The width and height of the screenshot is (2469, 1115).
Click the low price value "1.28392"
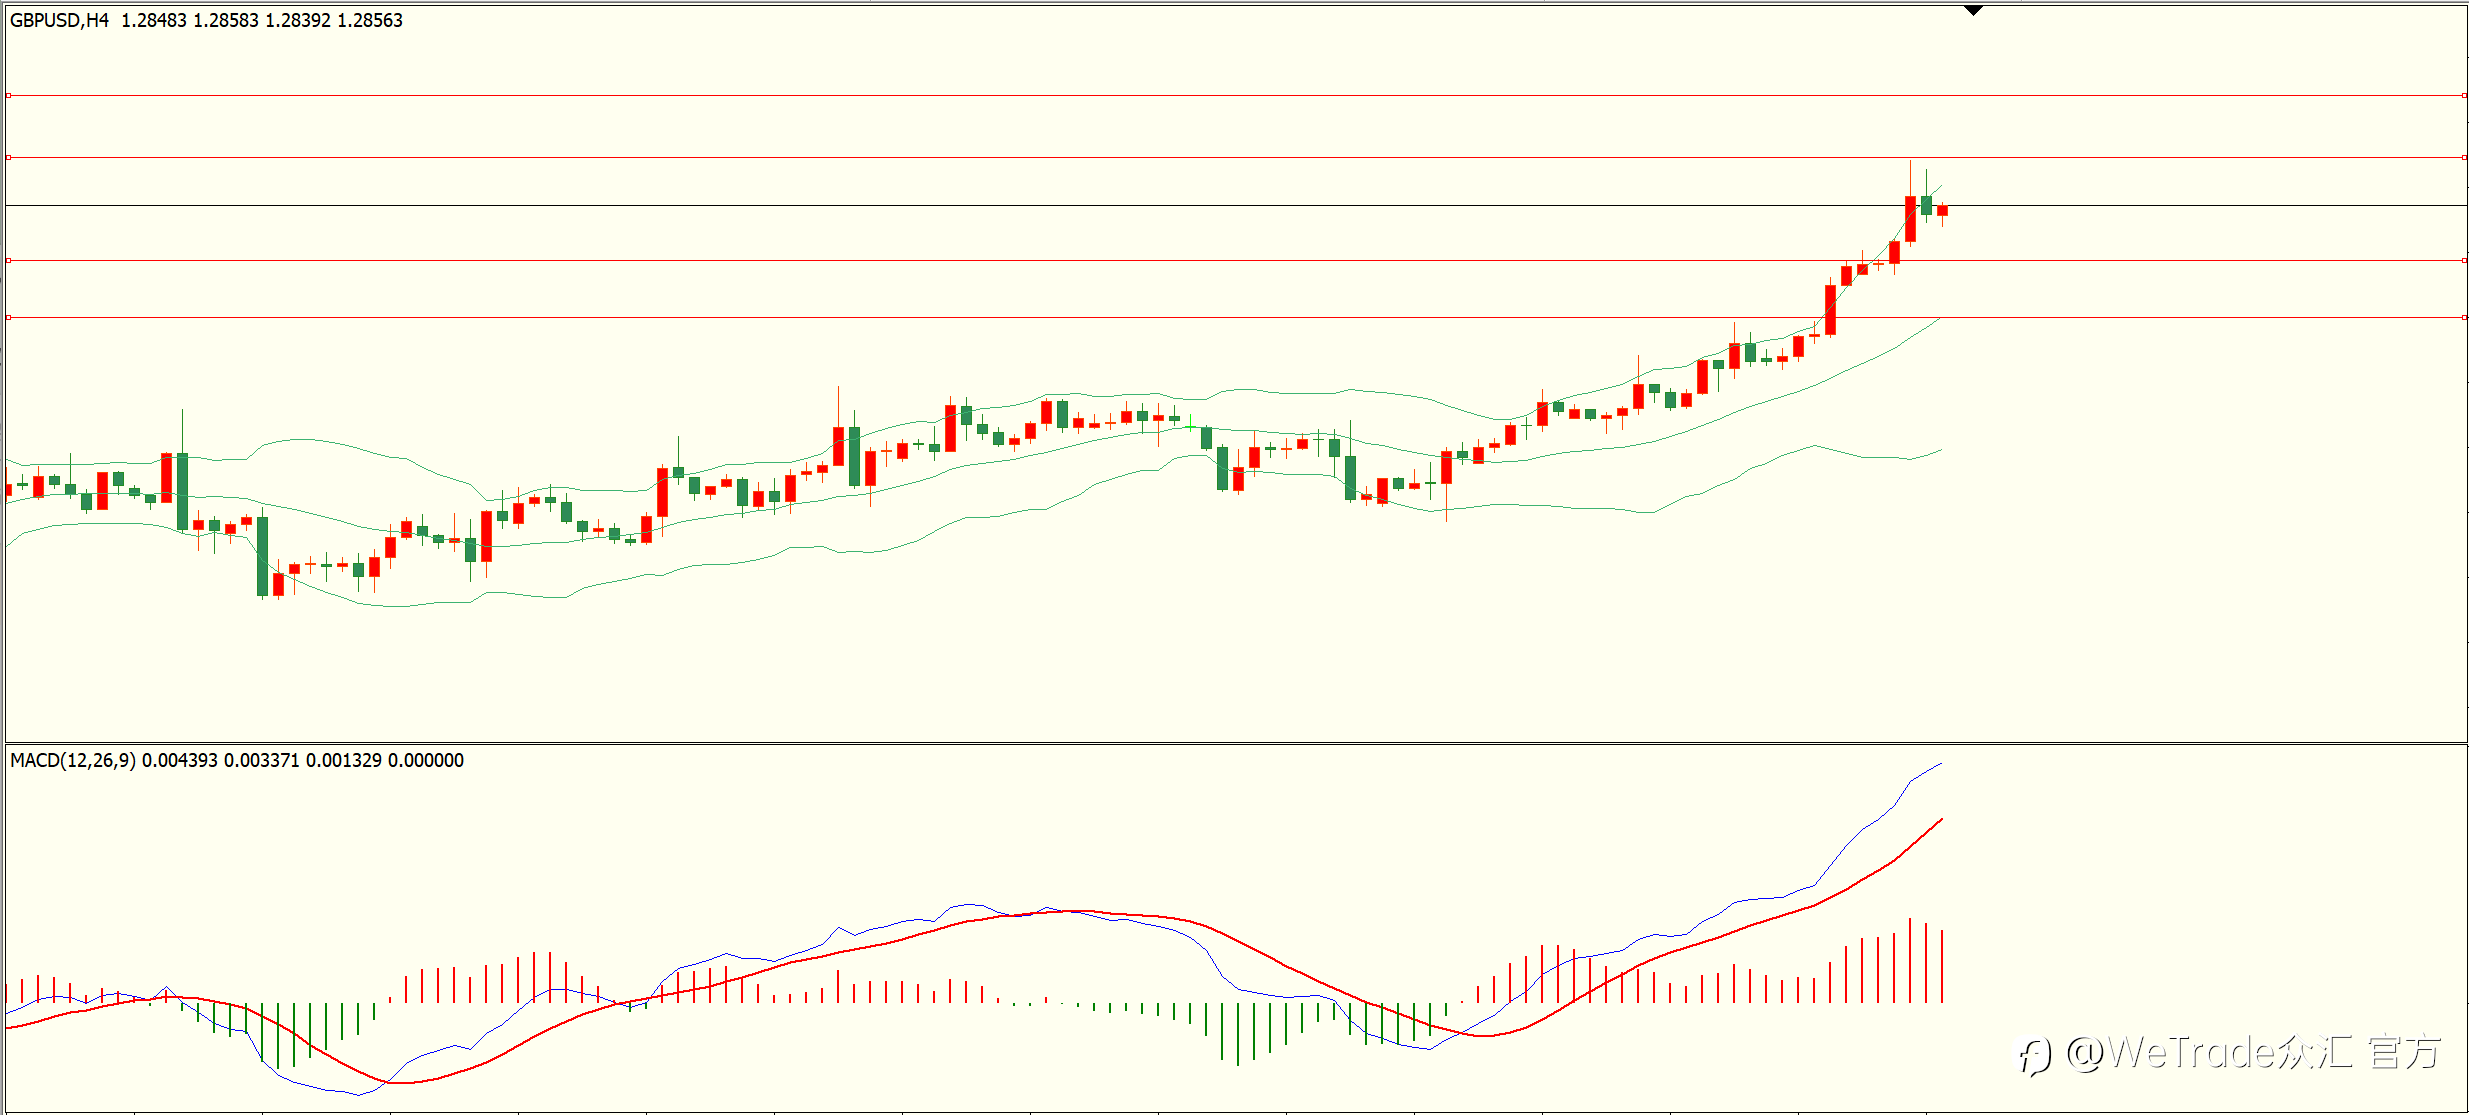pos(298,20)
